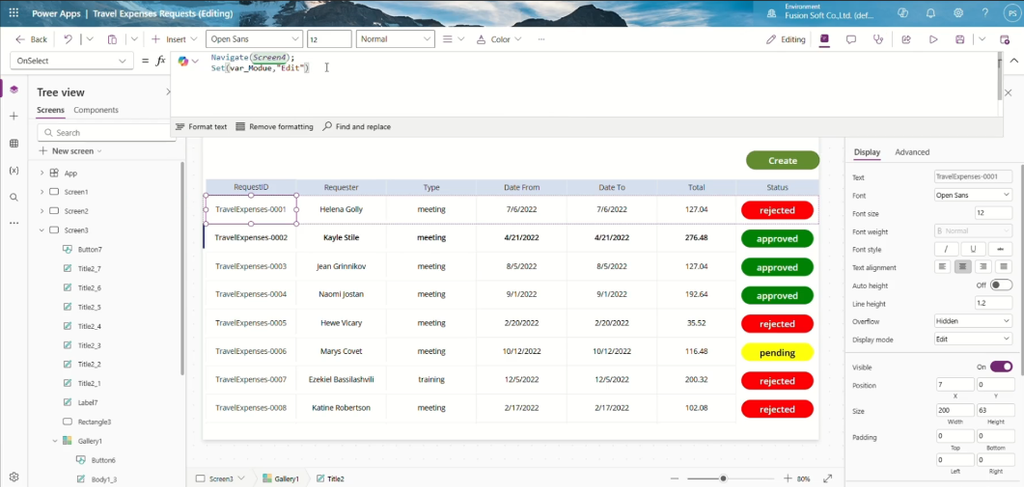1024x487 pixels.
Task: Open the Copilot formula assistant icon
Action: tap(183, 61)
